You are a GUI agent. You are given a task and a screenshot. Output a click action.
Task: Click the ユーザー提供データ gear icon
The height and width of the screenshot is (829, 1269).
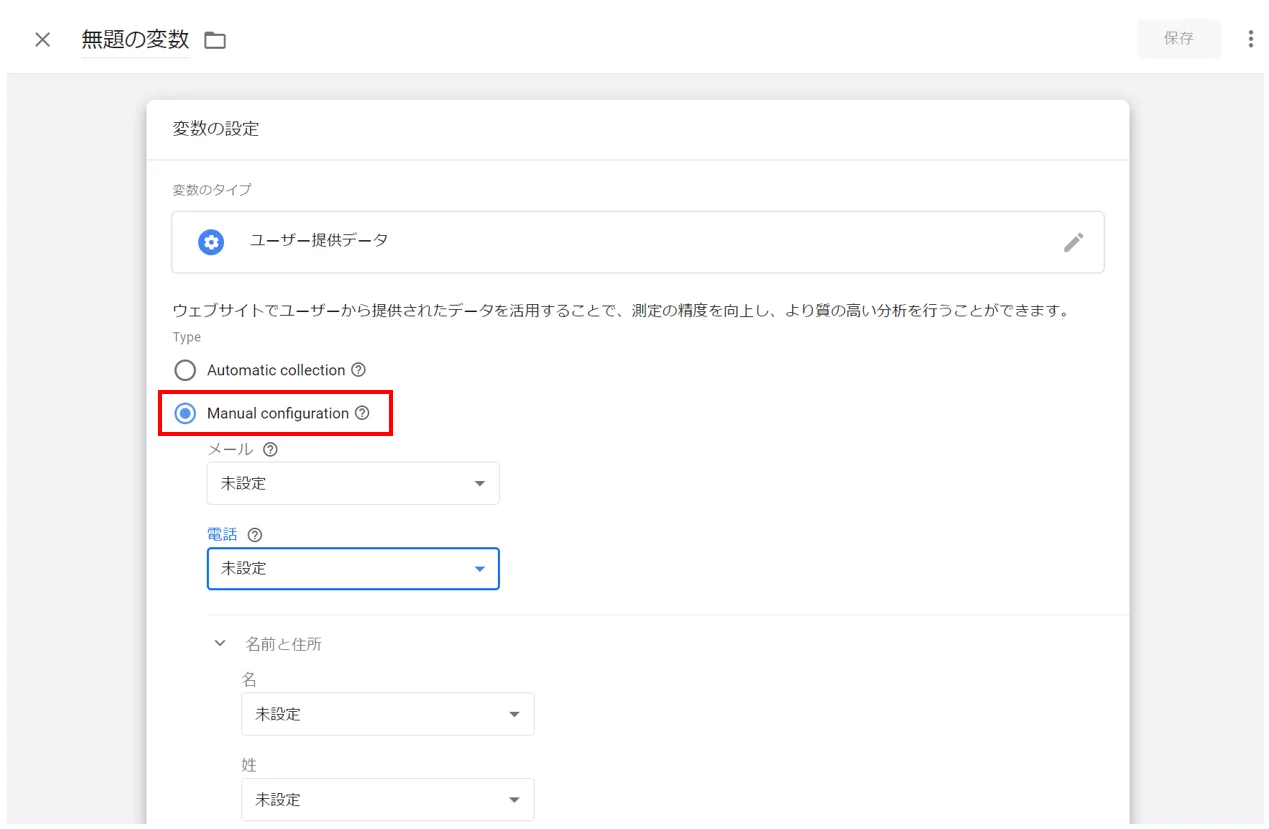point(209,242)
